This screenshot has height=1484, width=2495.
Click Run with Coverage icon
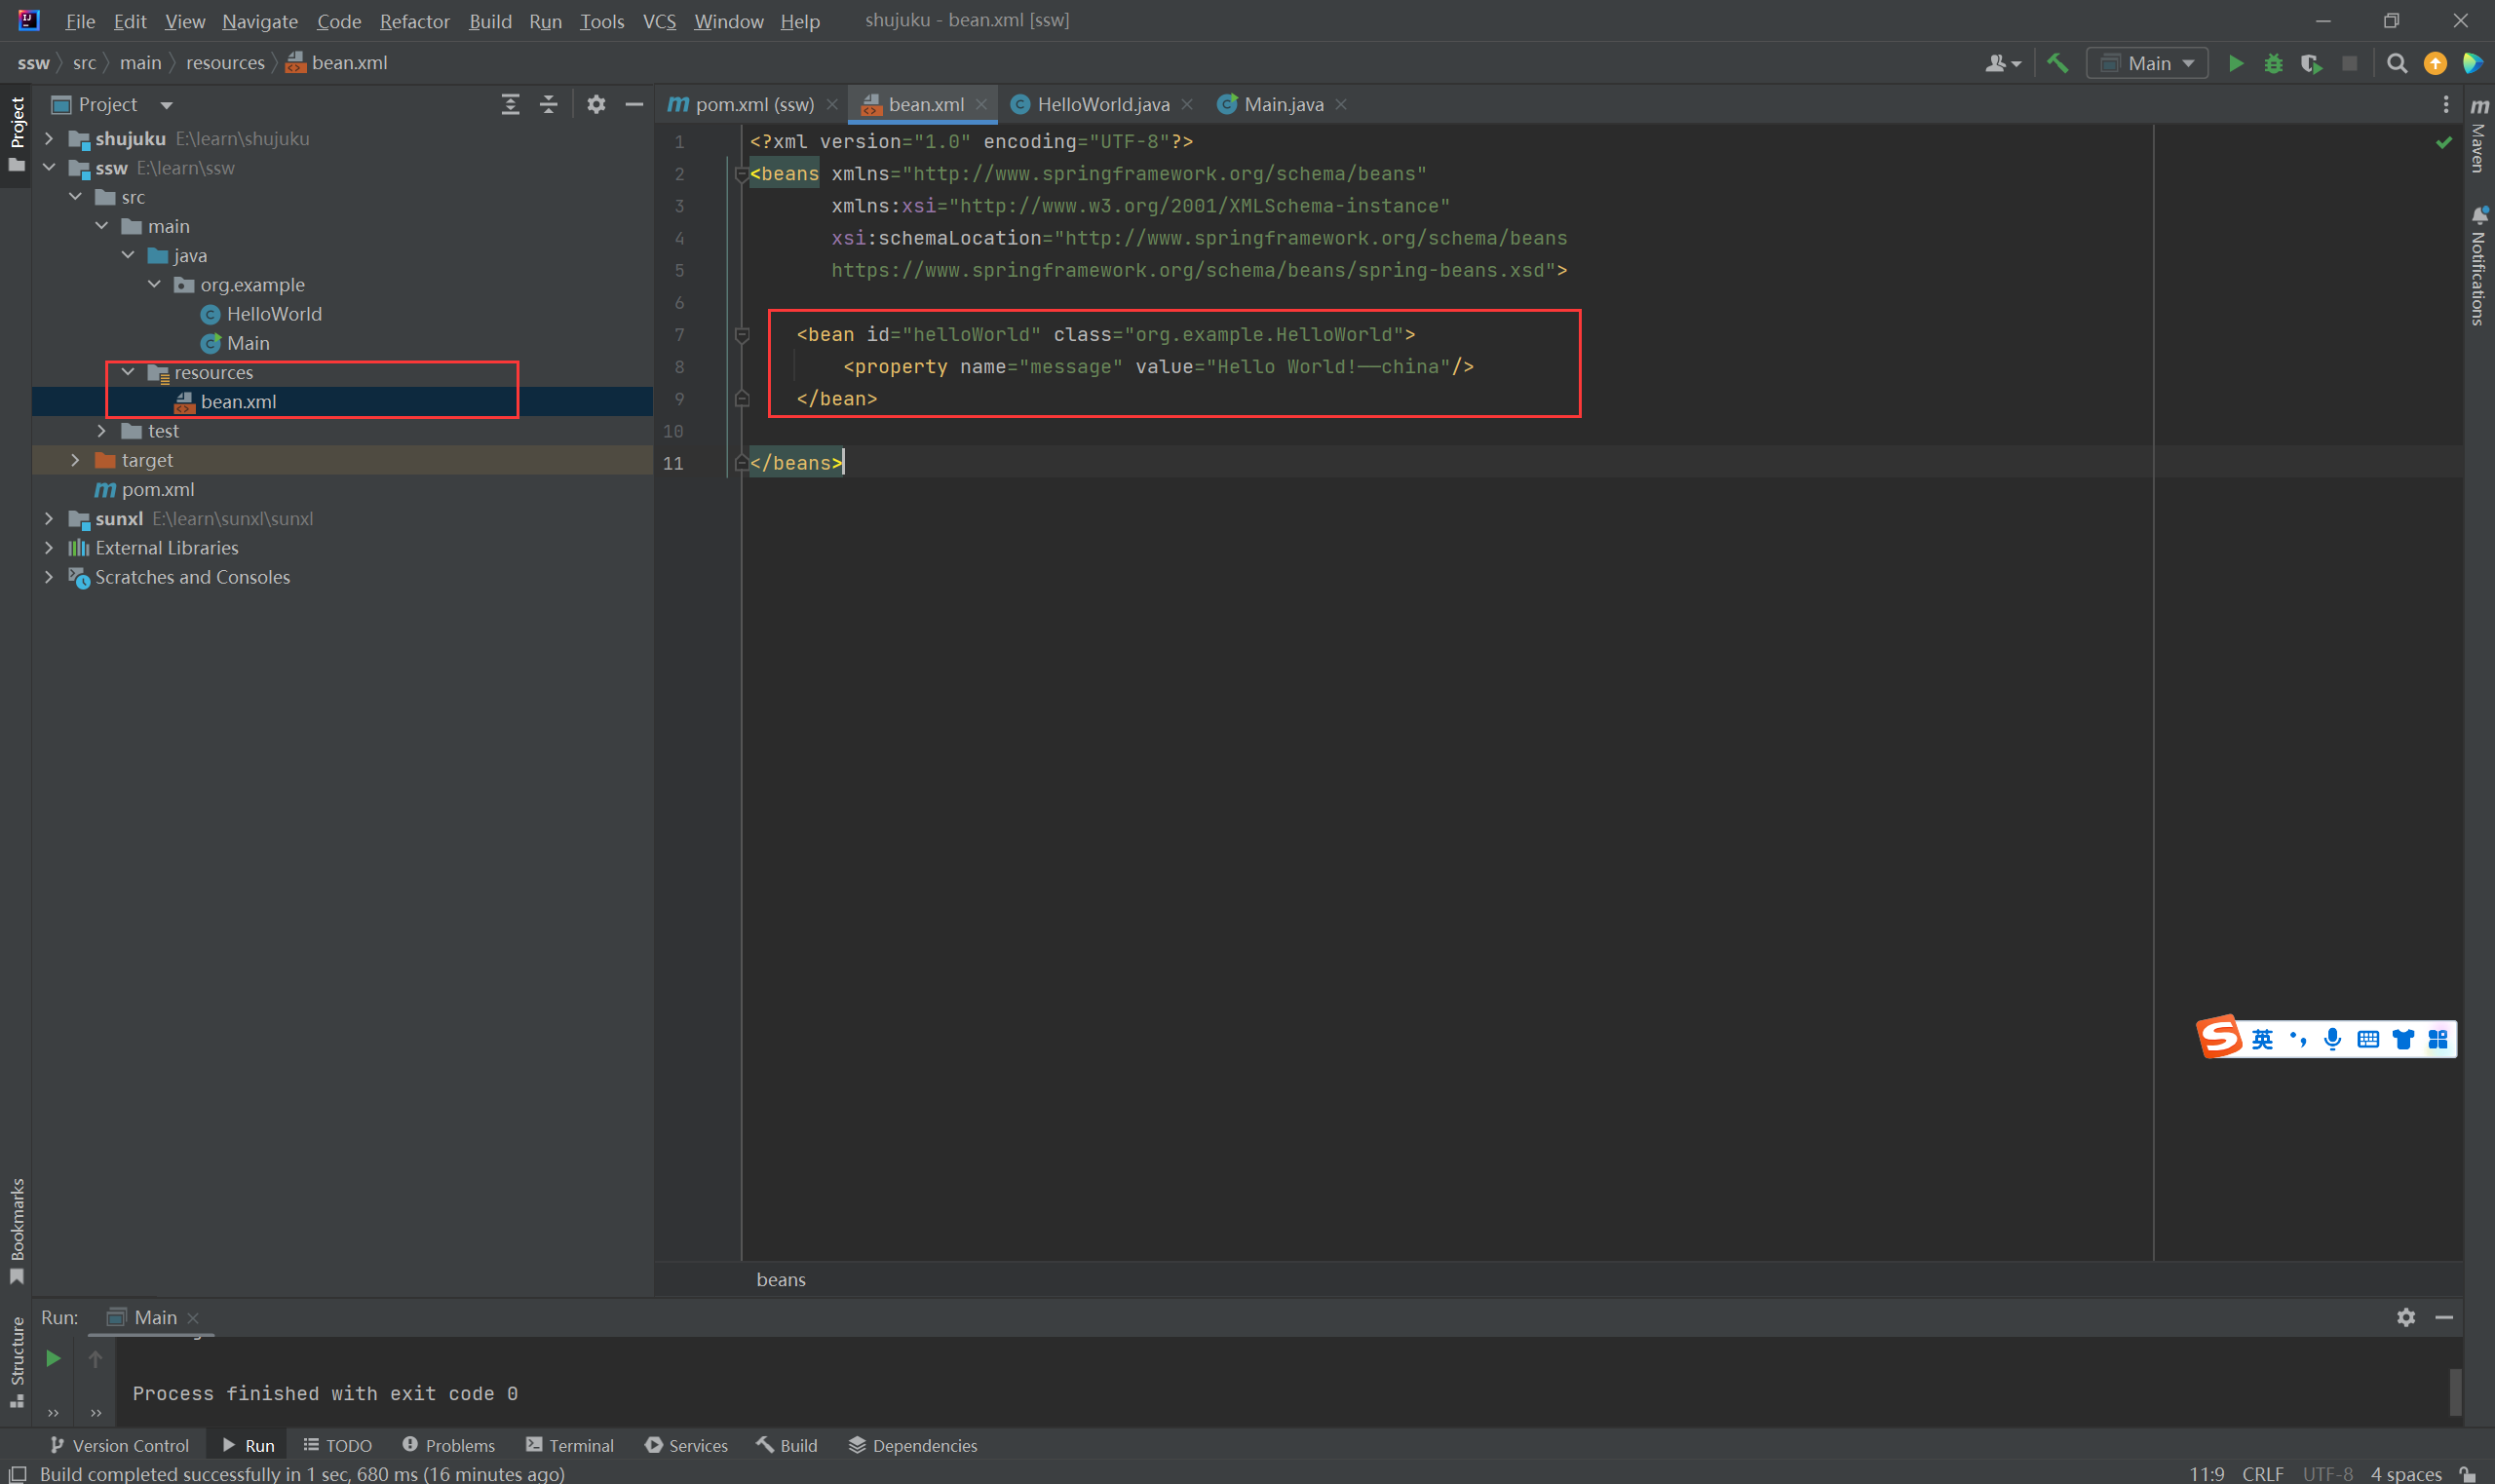coord(2310,63)
